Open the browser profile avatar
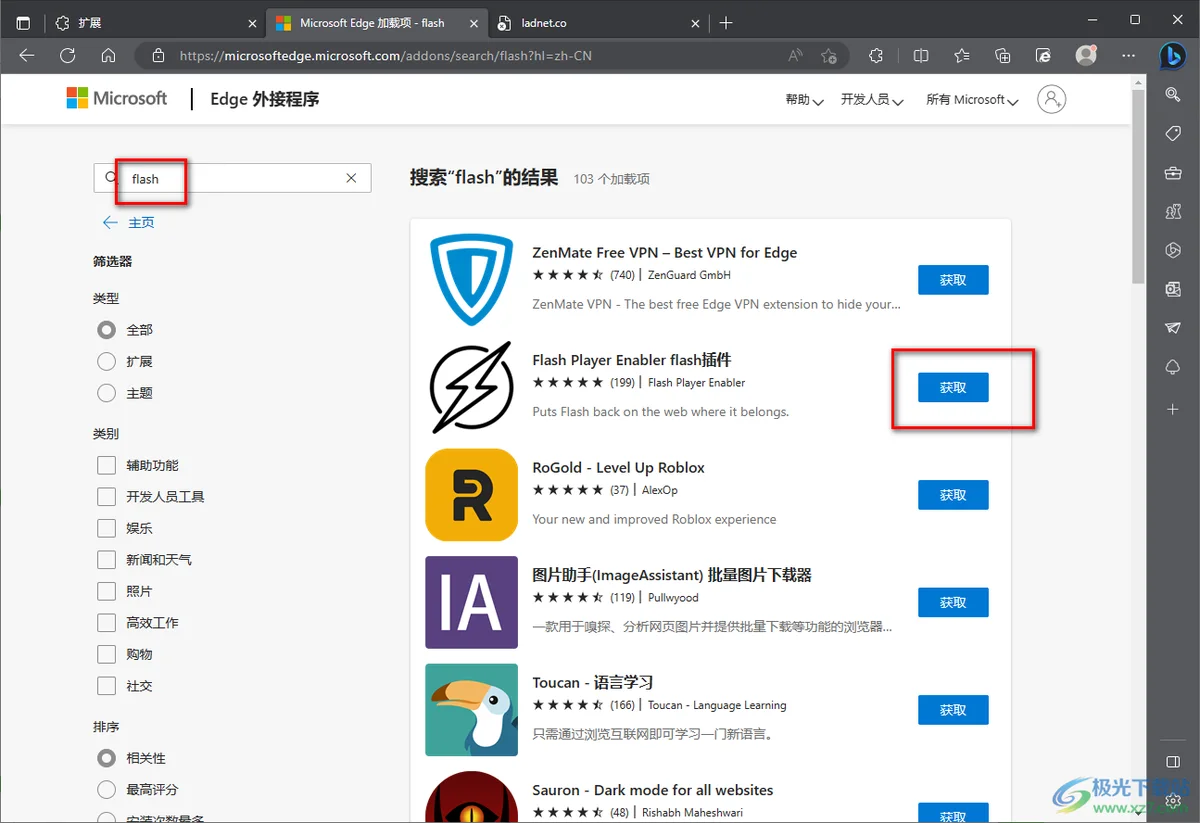Image resolution: width=1200 pixels, height=823 pixels. pyautogui.click(x=1086, y=56)
